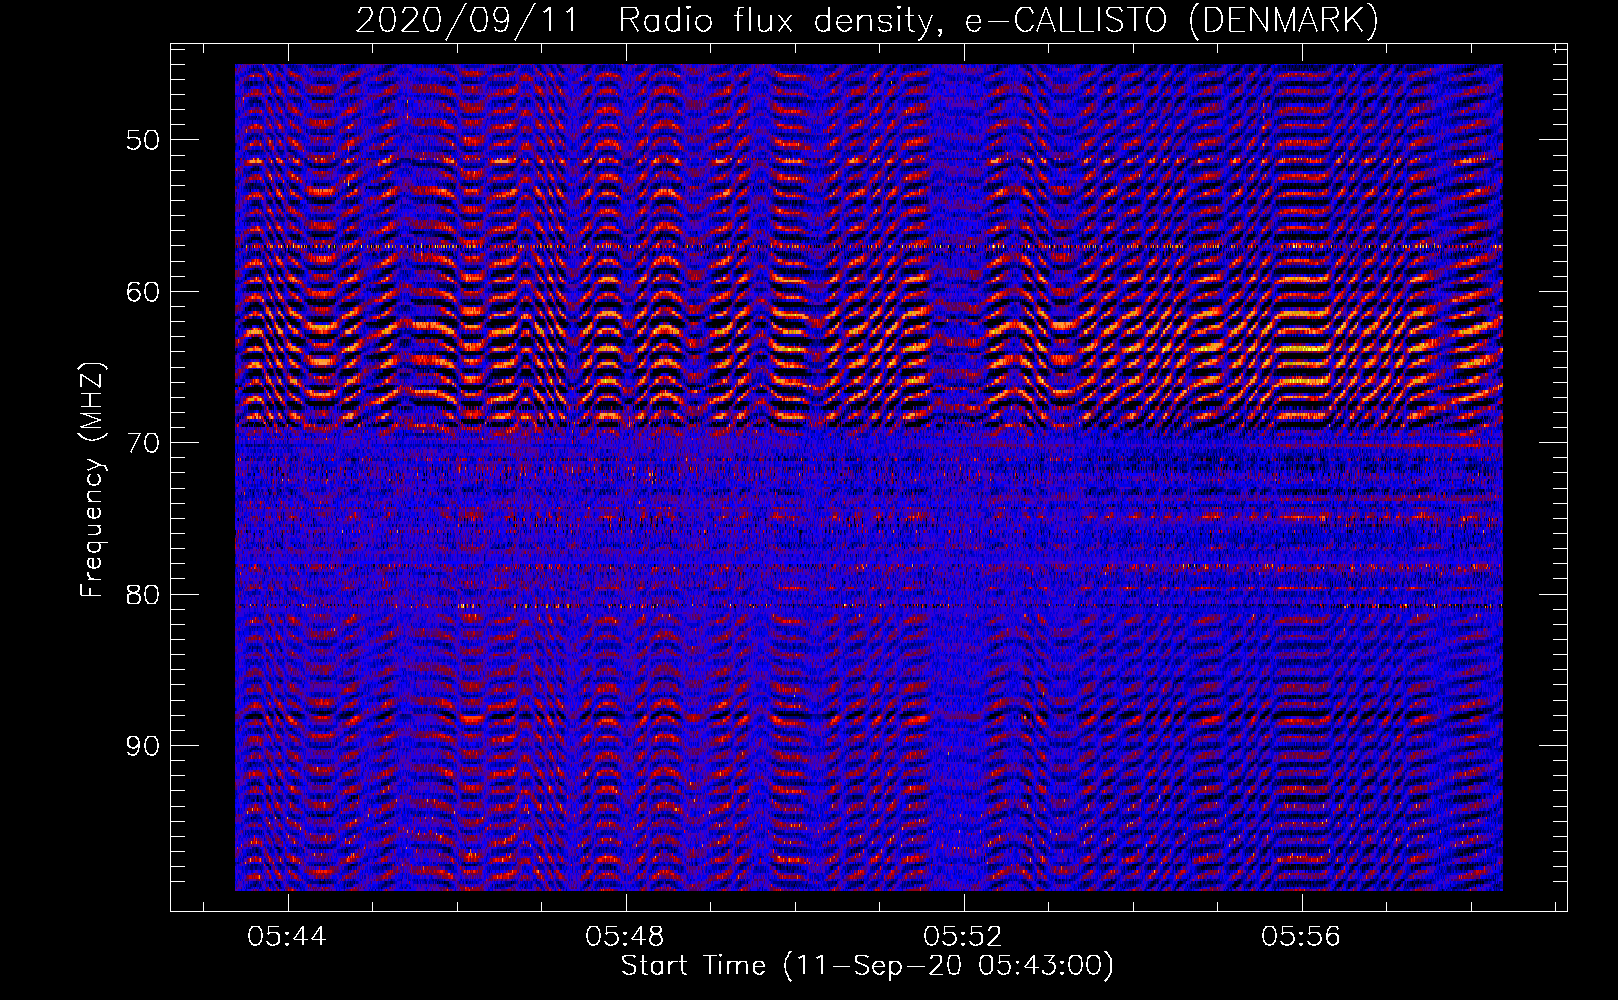Screen dimensions: 1618x1000
Task: Click the 05:56 time tick label
Action: pos(1301,937)
